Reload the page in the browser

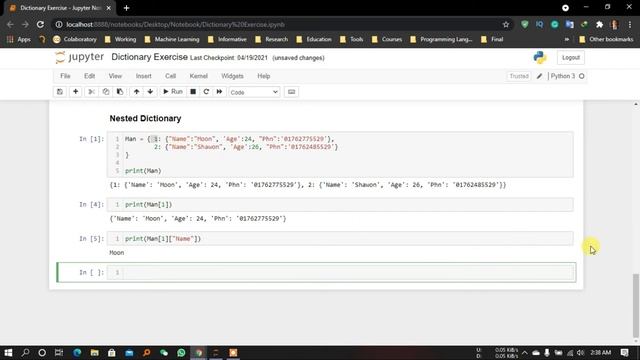pyautogui.click(x=40, y=24)
